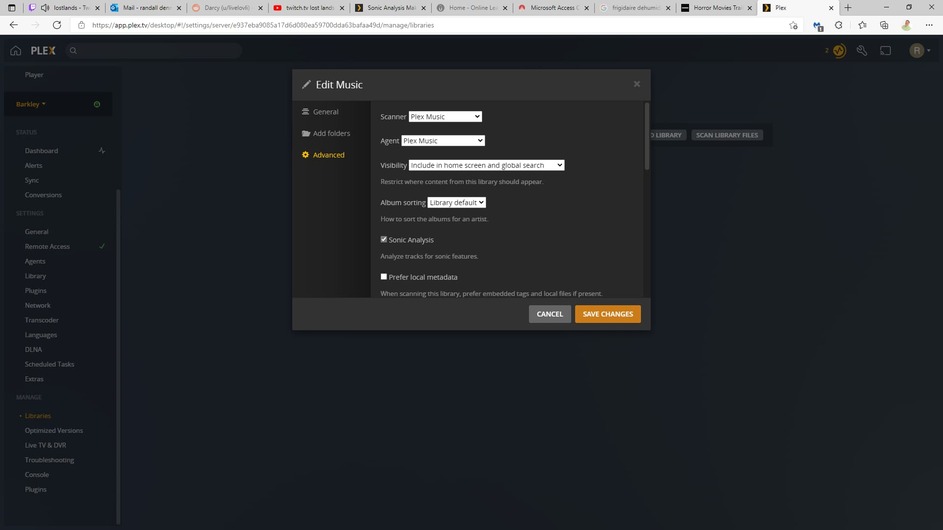The height and width of the screenshot is (530, 943).
Task: Open the browser profile icon
Action: pyautogui.click(x=906, y=25)
